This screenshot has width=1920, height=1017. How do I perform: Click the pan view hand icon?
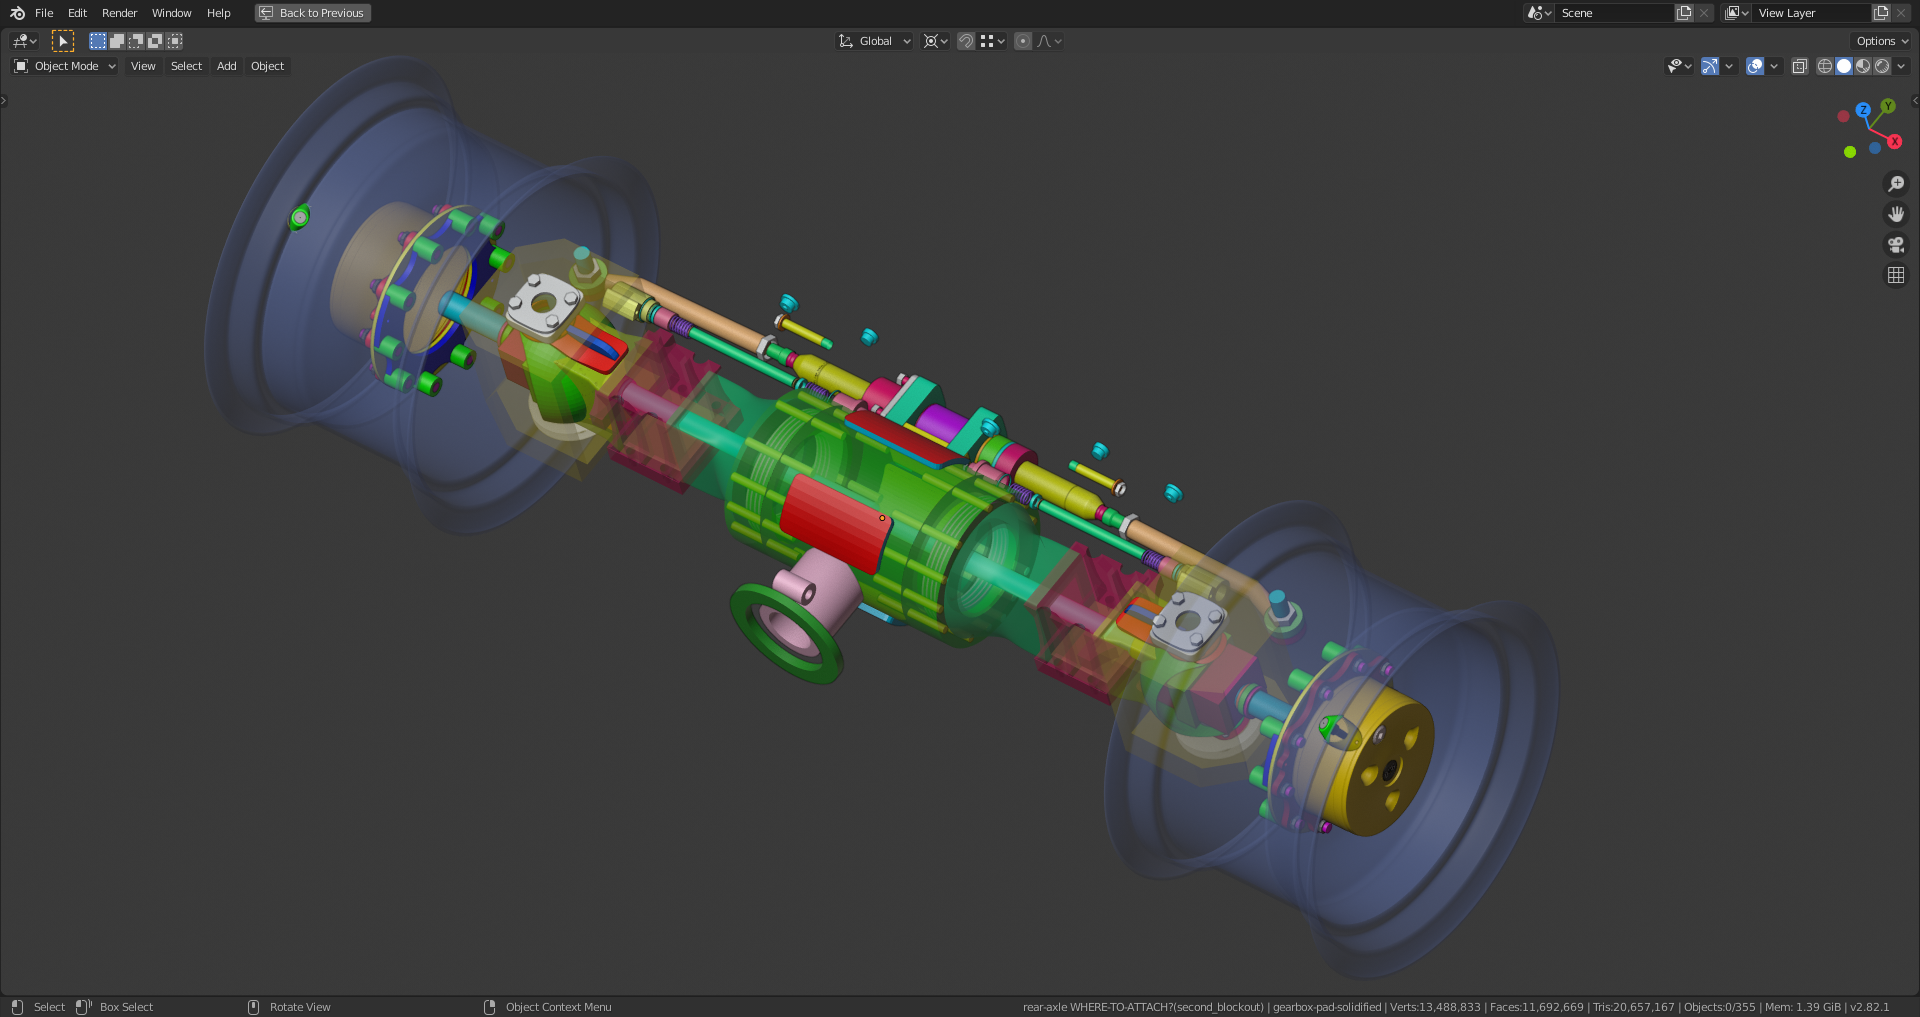[x=1896, y=214]
